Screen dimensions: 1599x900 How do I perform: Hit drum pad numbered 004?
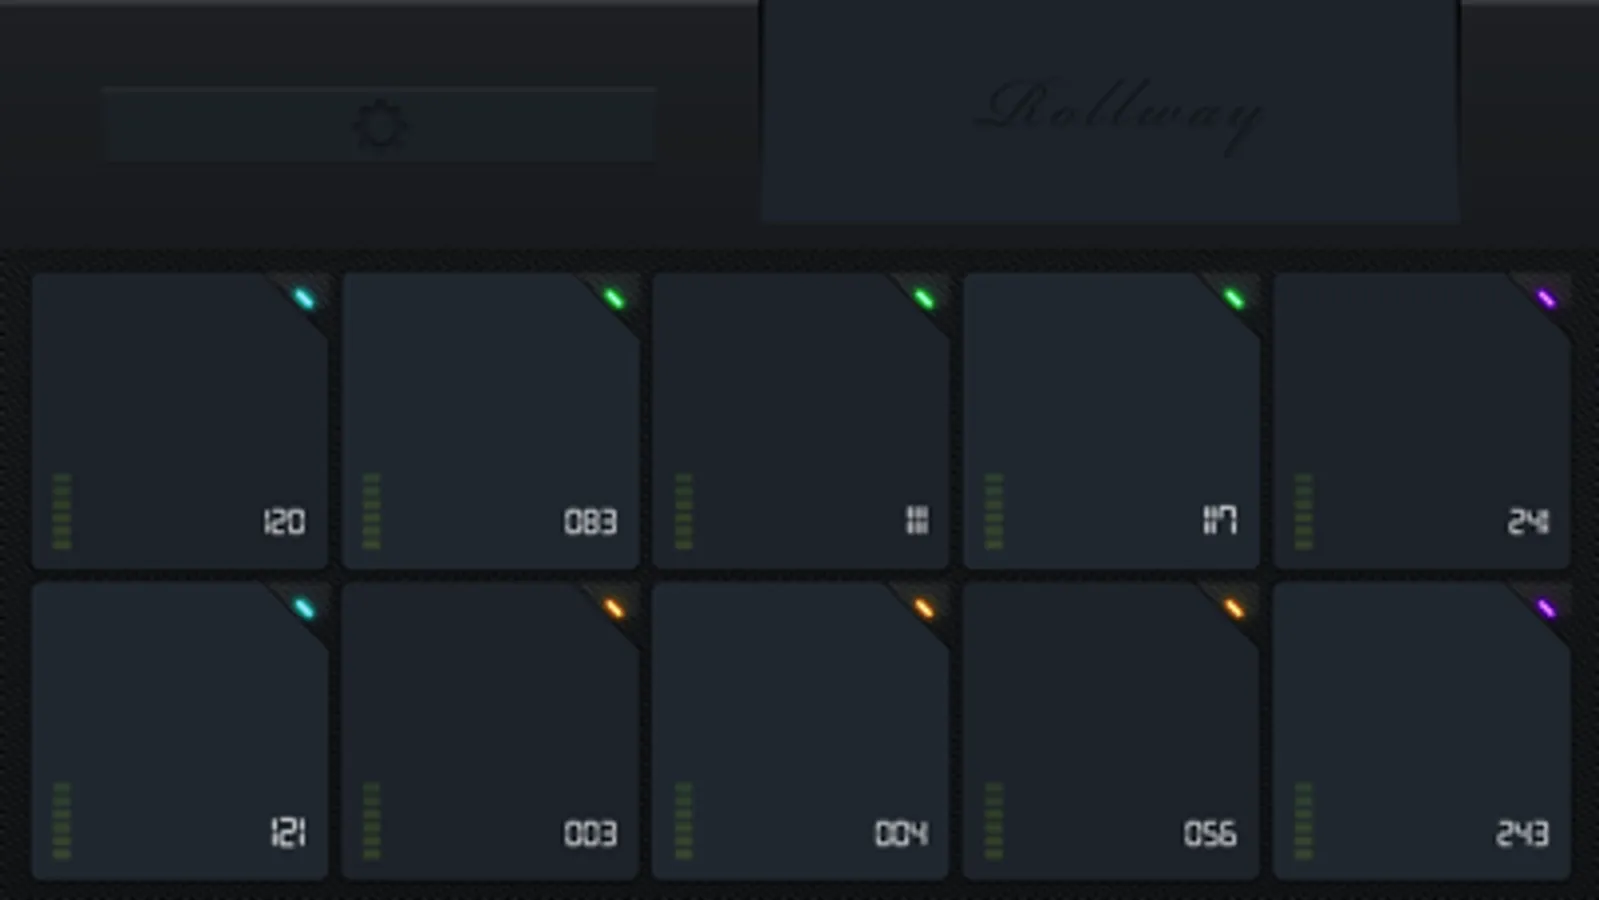pos(800,731)
